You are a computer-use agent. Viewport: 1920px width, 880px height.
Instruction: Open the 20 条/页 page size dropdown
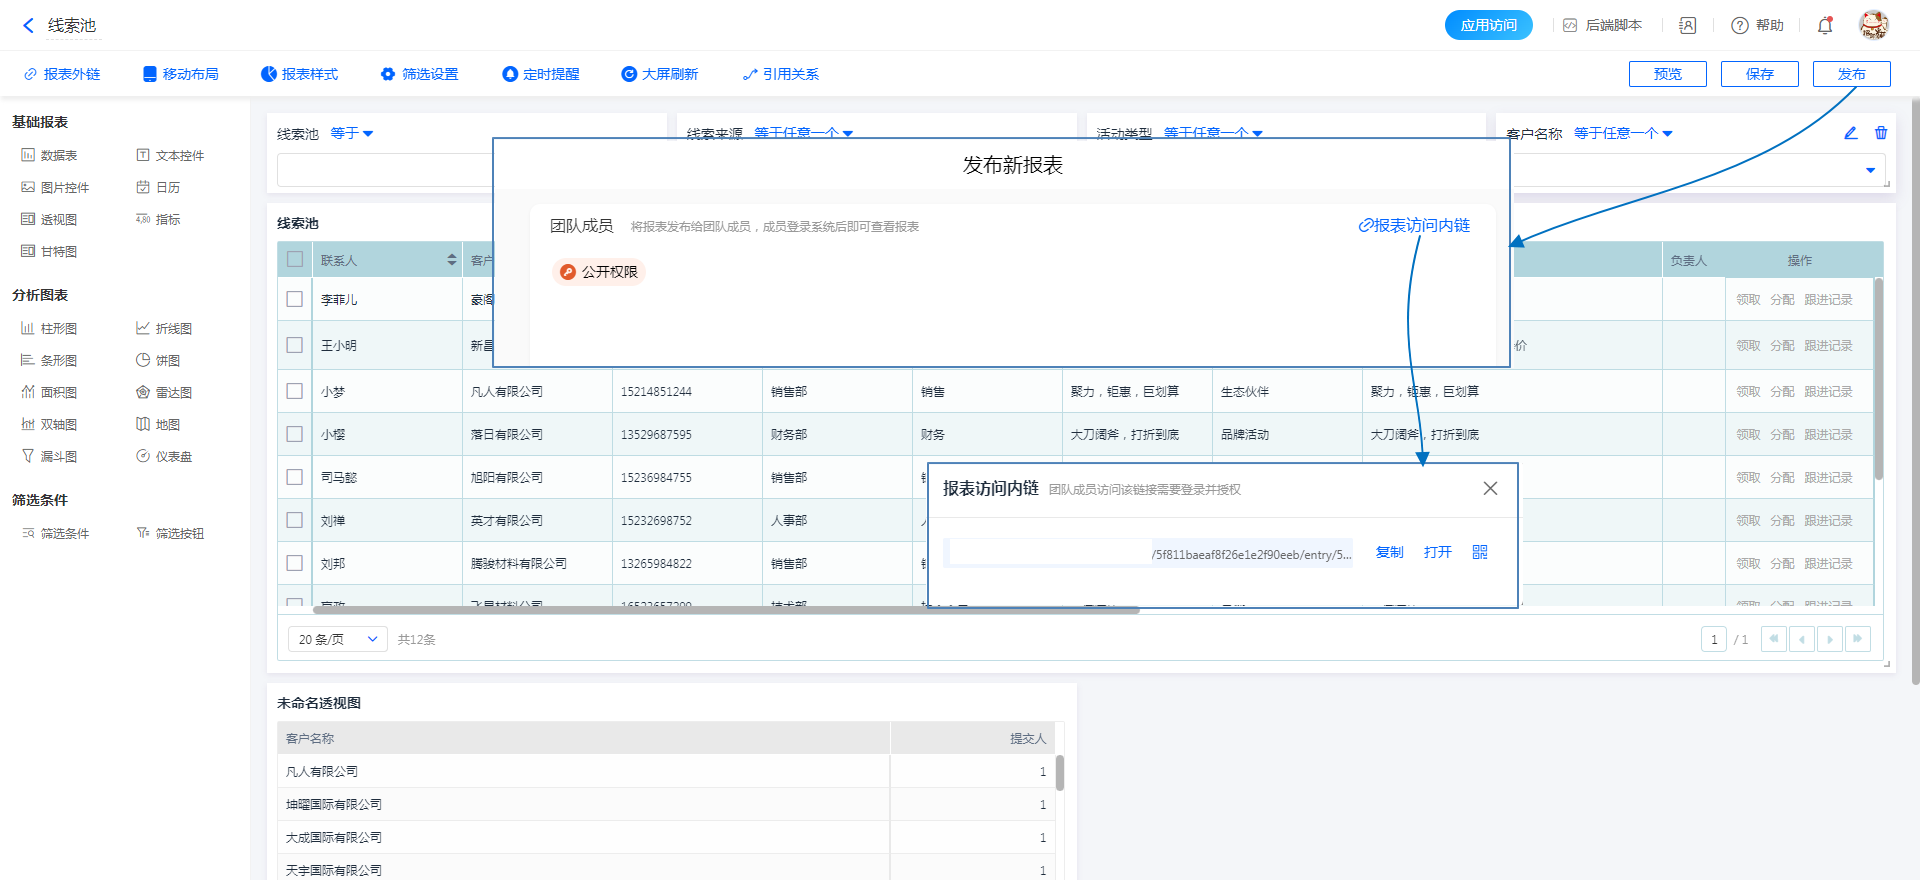[338, 639]
